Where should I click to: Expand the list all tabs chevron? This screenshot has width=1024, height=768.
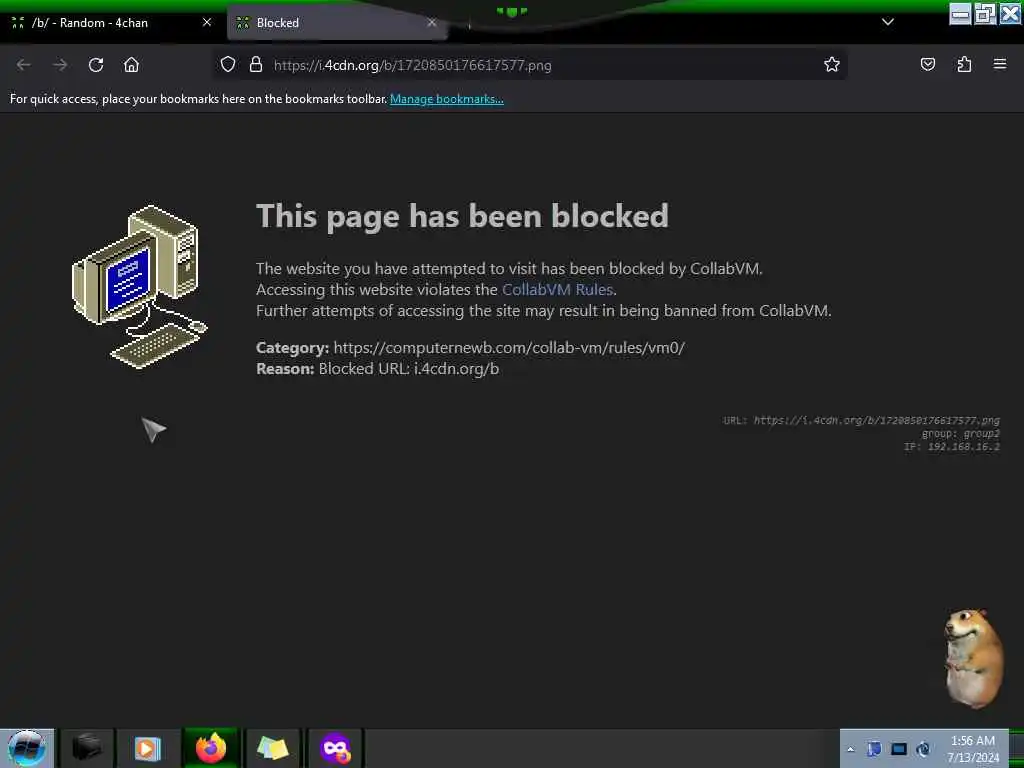(888, 22)
